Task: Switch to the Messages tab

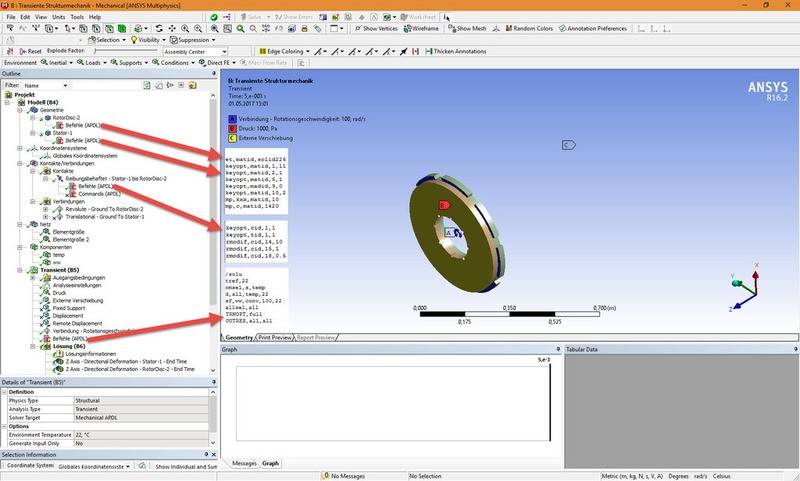Action: point(244,464)
